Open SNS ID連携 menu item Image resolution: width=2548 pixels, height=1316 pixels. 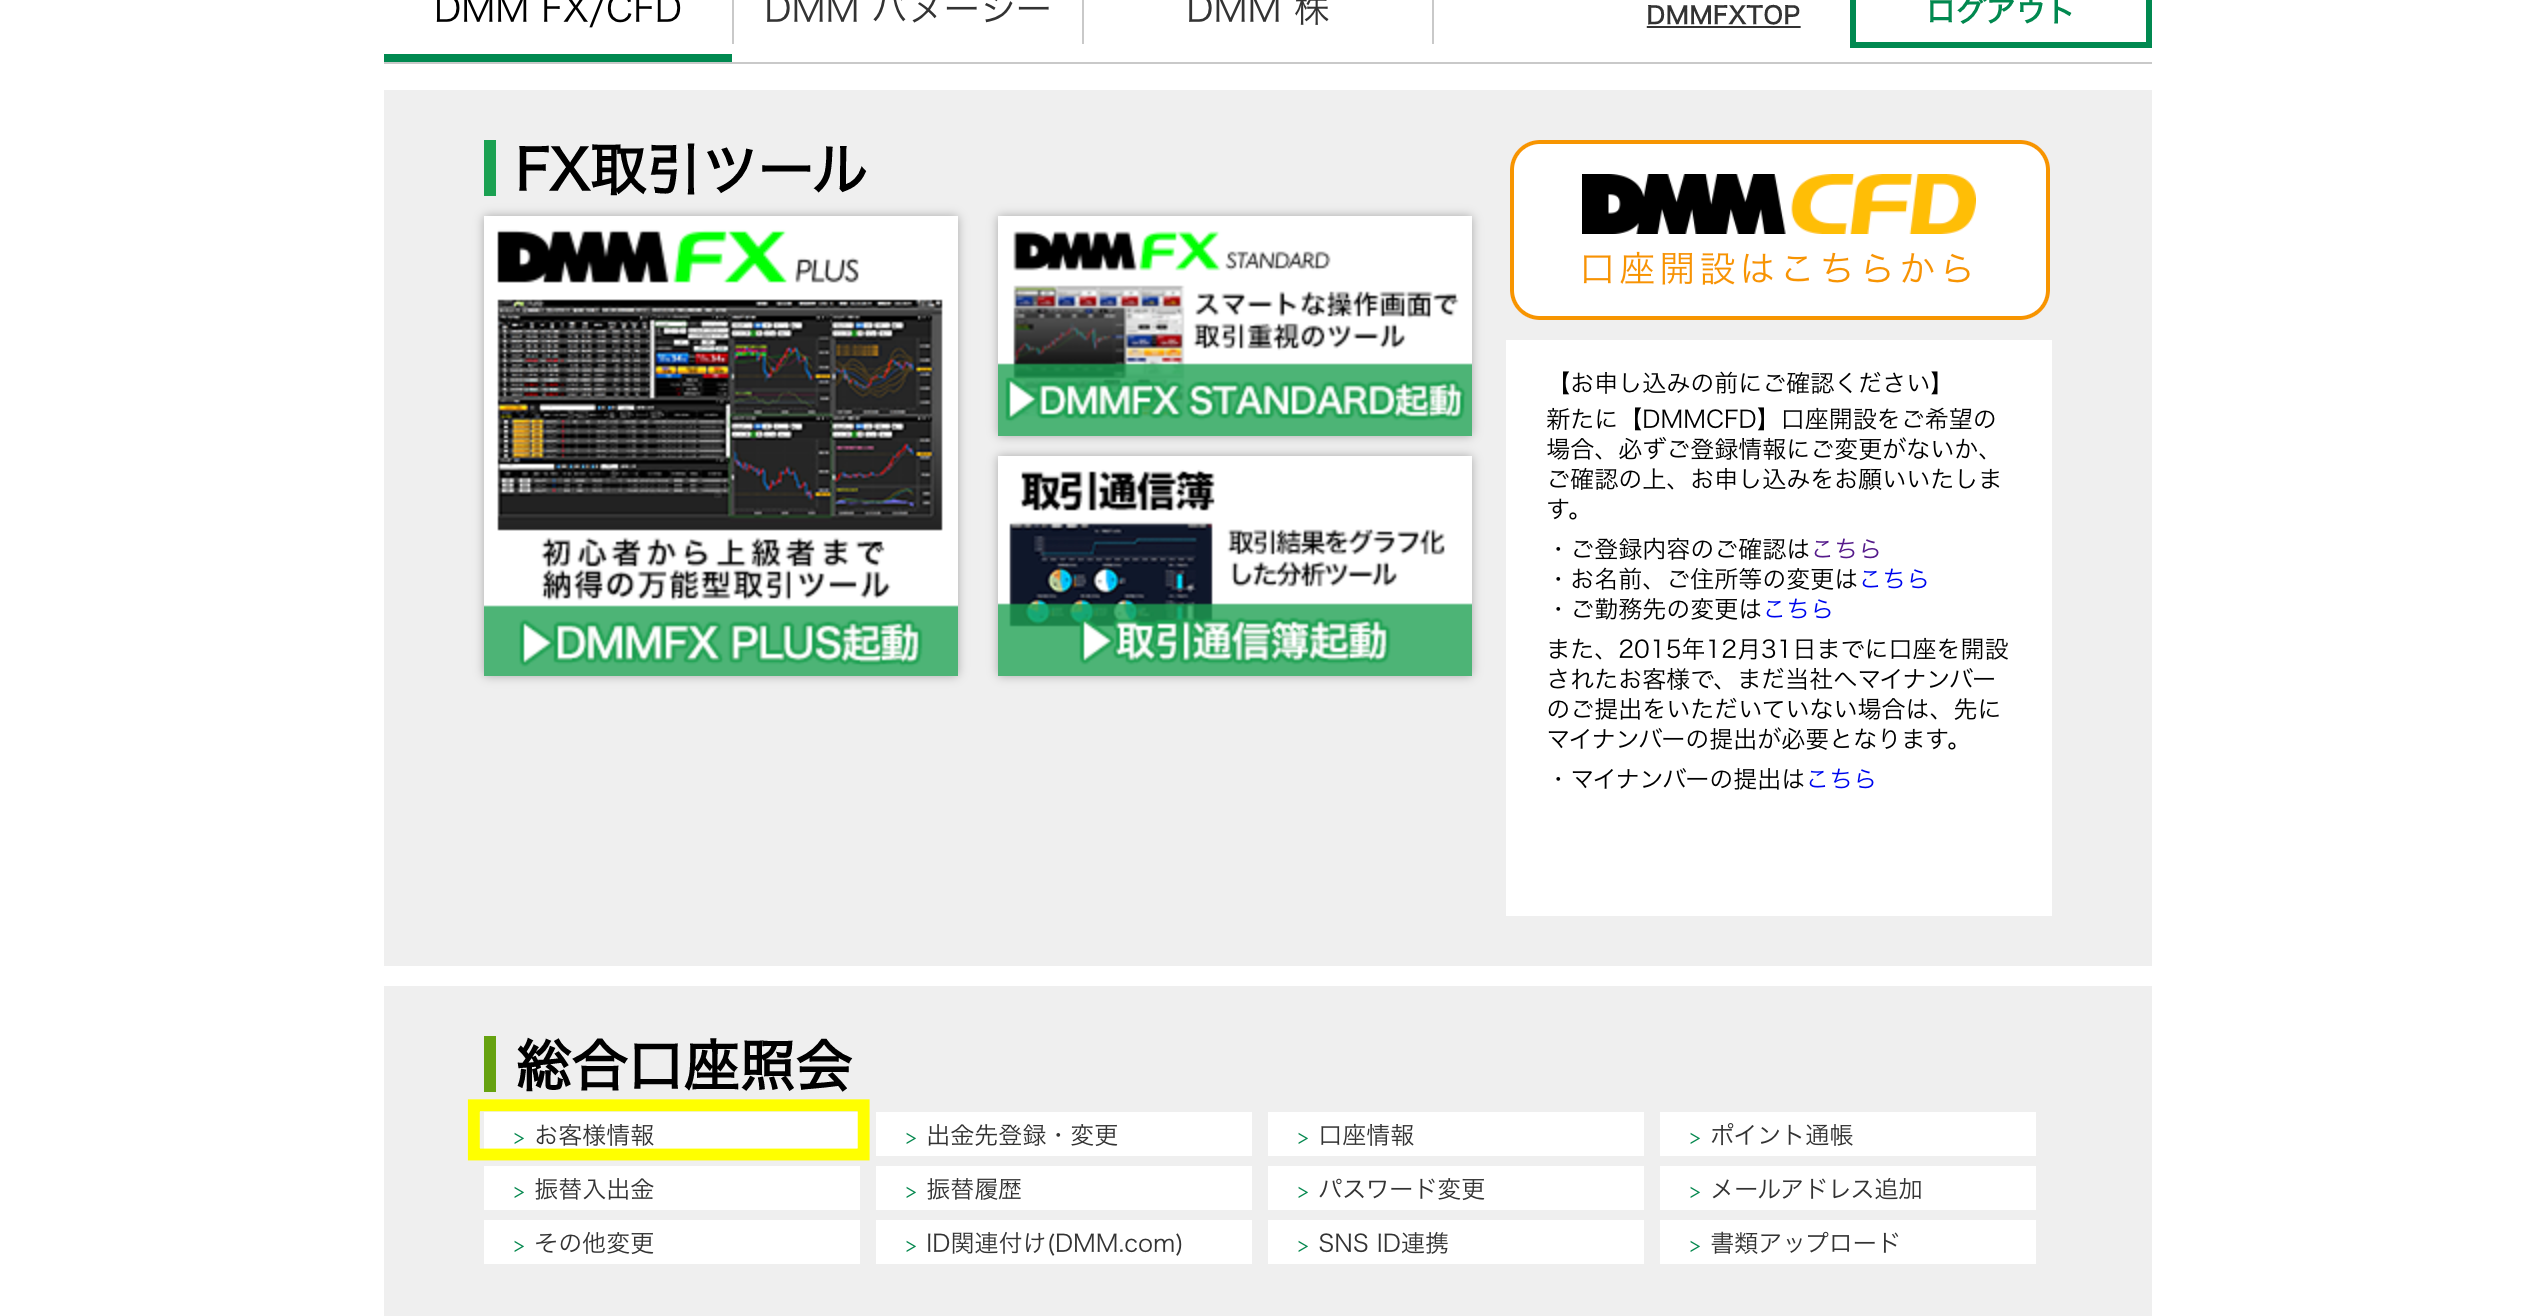(x=1456, y=1242)
